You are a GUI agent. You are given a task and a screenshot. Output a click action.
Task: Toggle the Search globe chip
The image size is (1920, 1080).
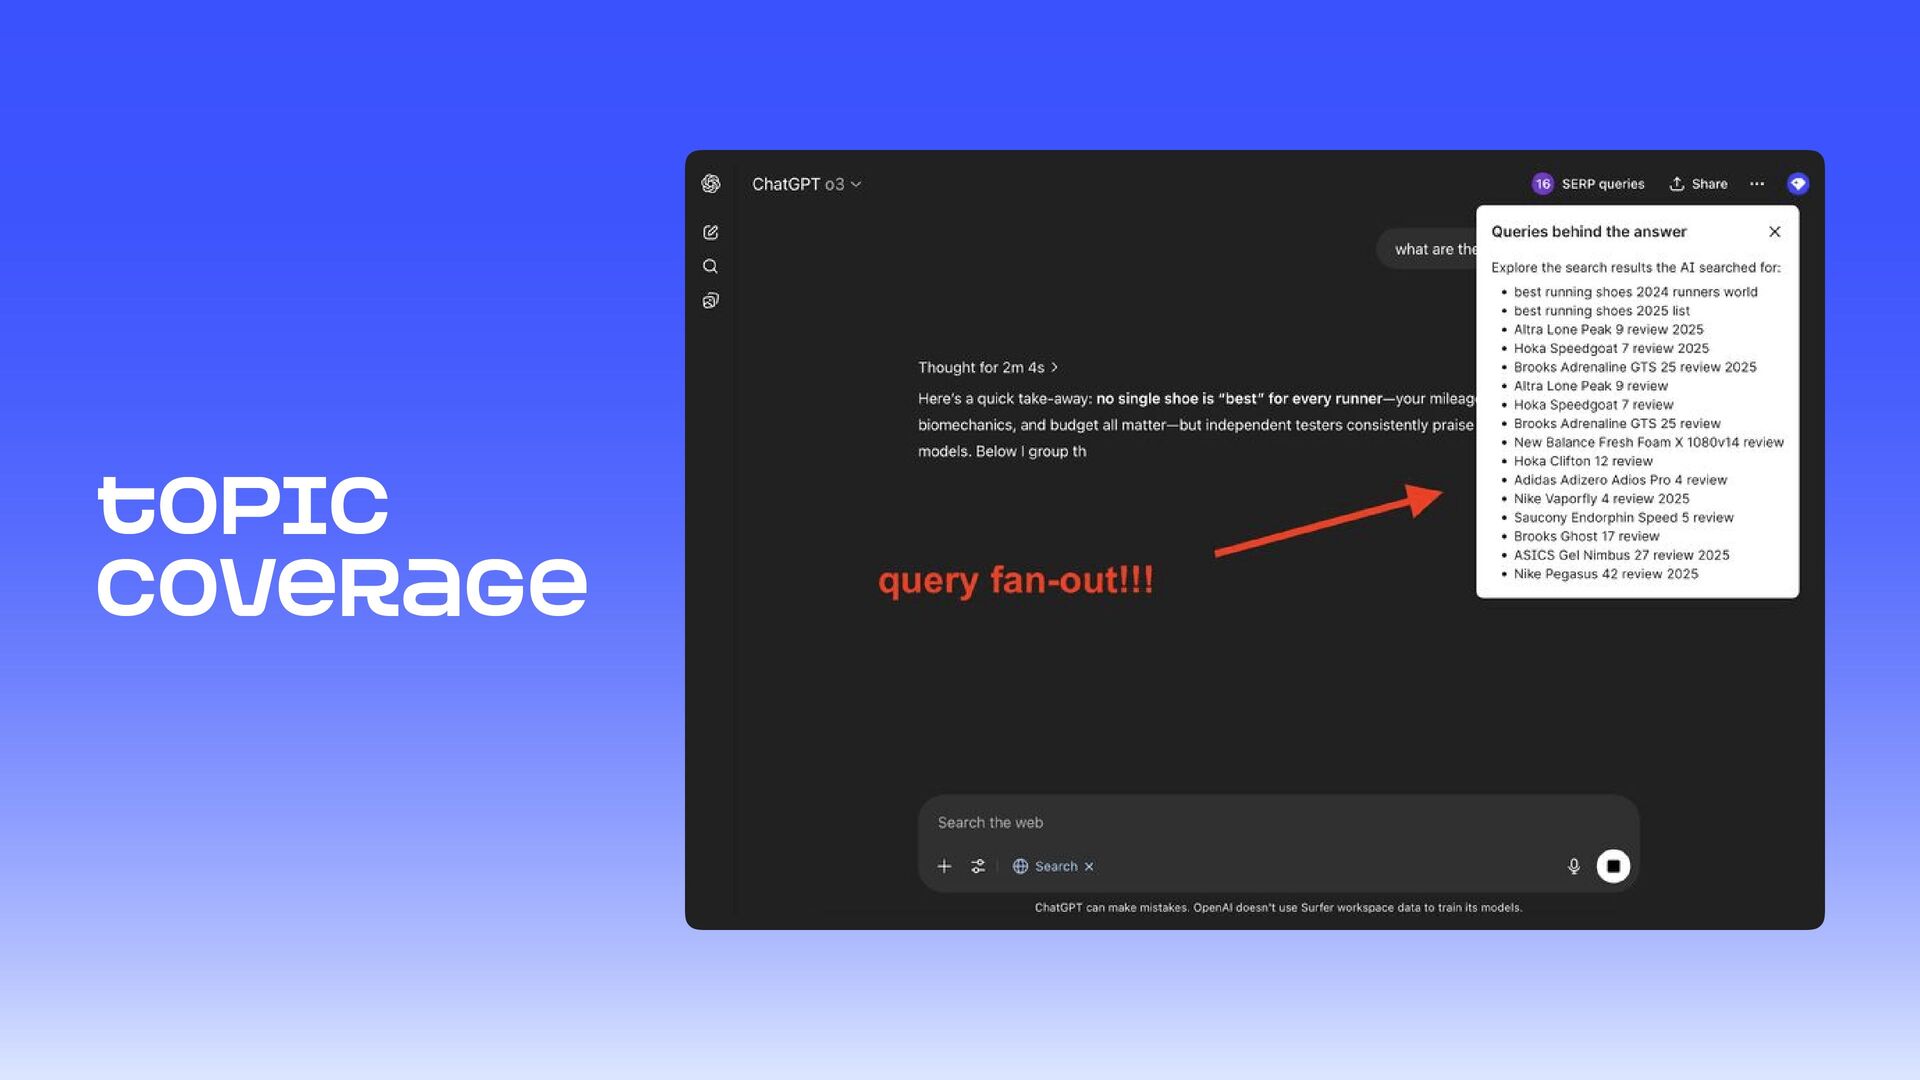[x=1045, y=866]
